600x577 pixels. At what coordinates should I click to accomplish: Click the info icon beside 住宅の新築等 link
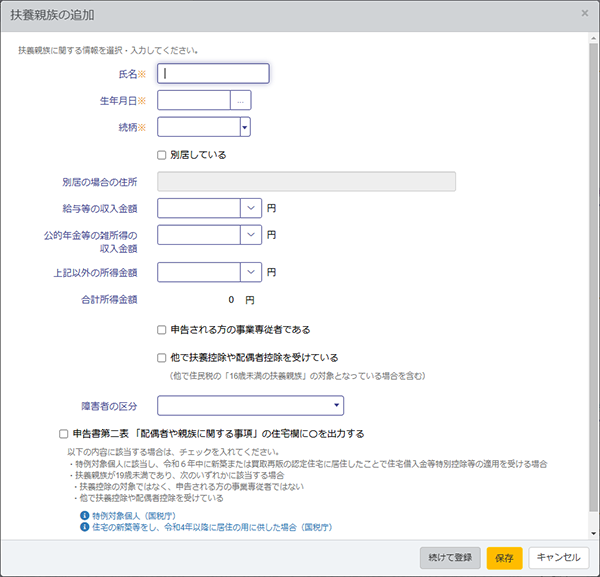[84, 526]
